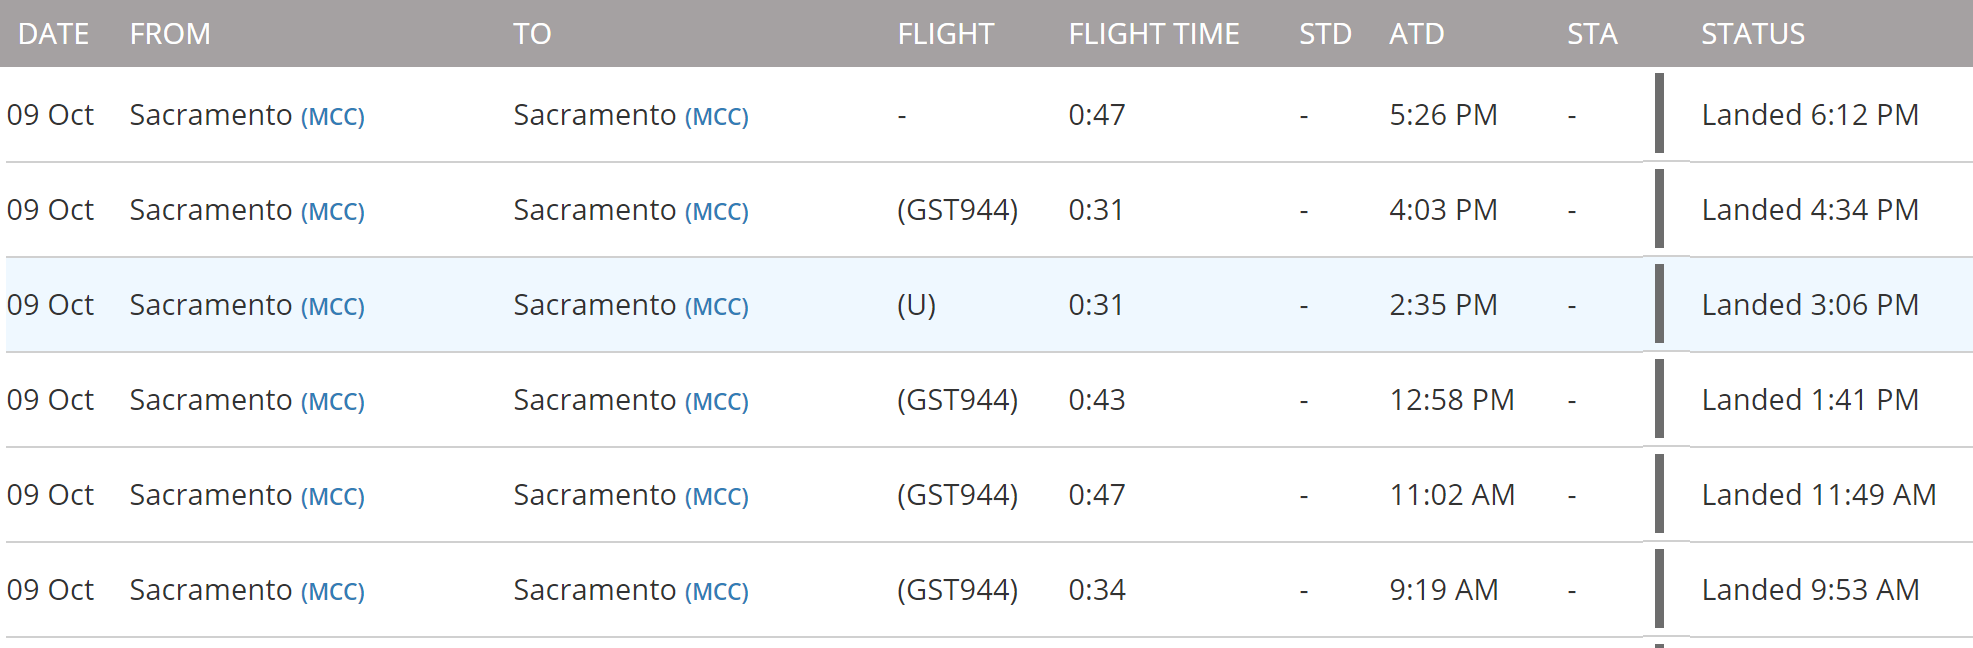
Task: Click origin (MCC) link for the 2:35 PM departure
Action: tap(333, 307)
